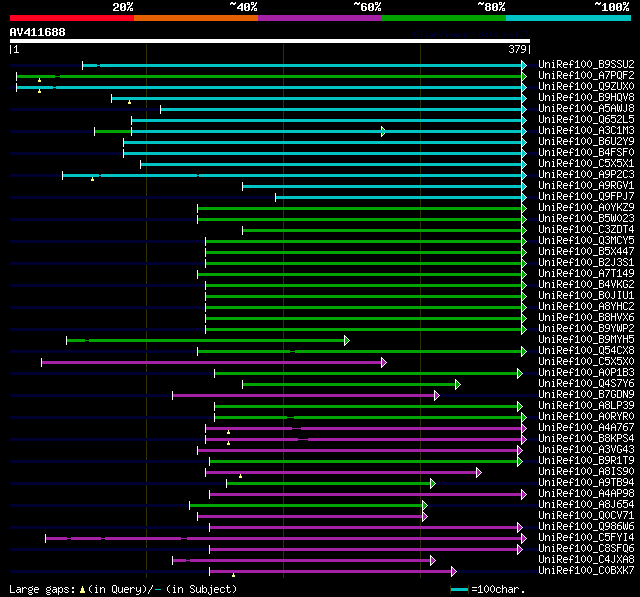640x597 pixels.
Task: Select the UniRef100_B6U2Y9 label
Action: coord(586,142)
